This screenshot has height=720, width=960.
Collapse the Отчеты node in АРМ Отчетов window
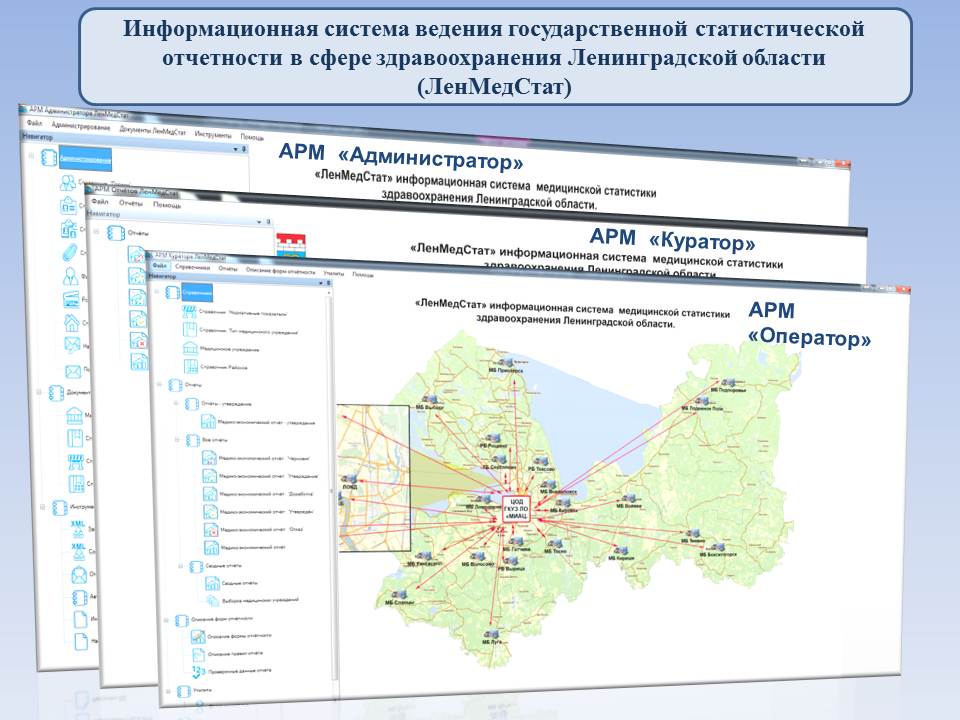96,231
